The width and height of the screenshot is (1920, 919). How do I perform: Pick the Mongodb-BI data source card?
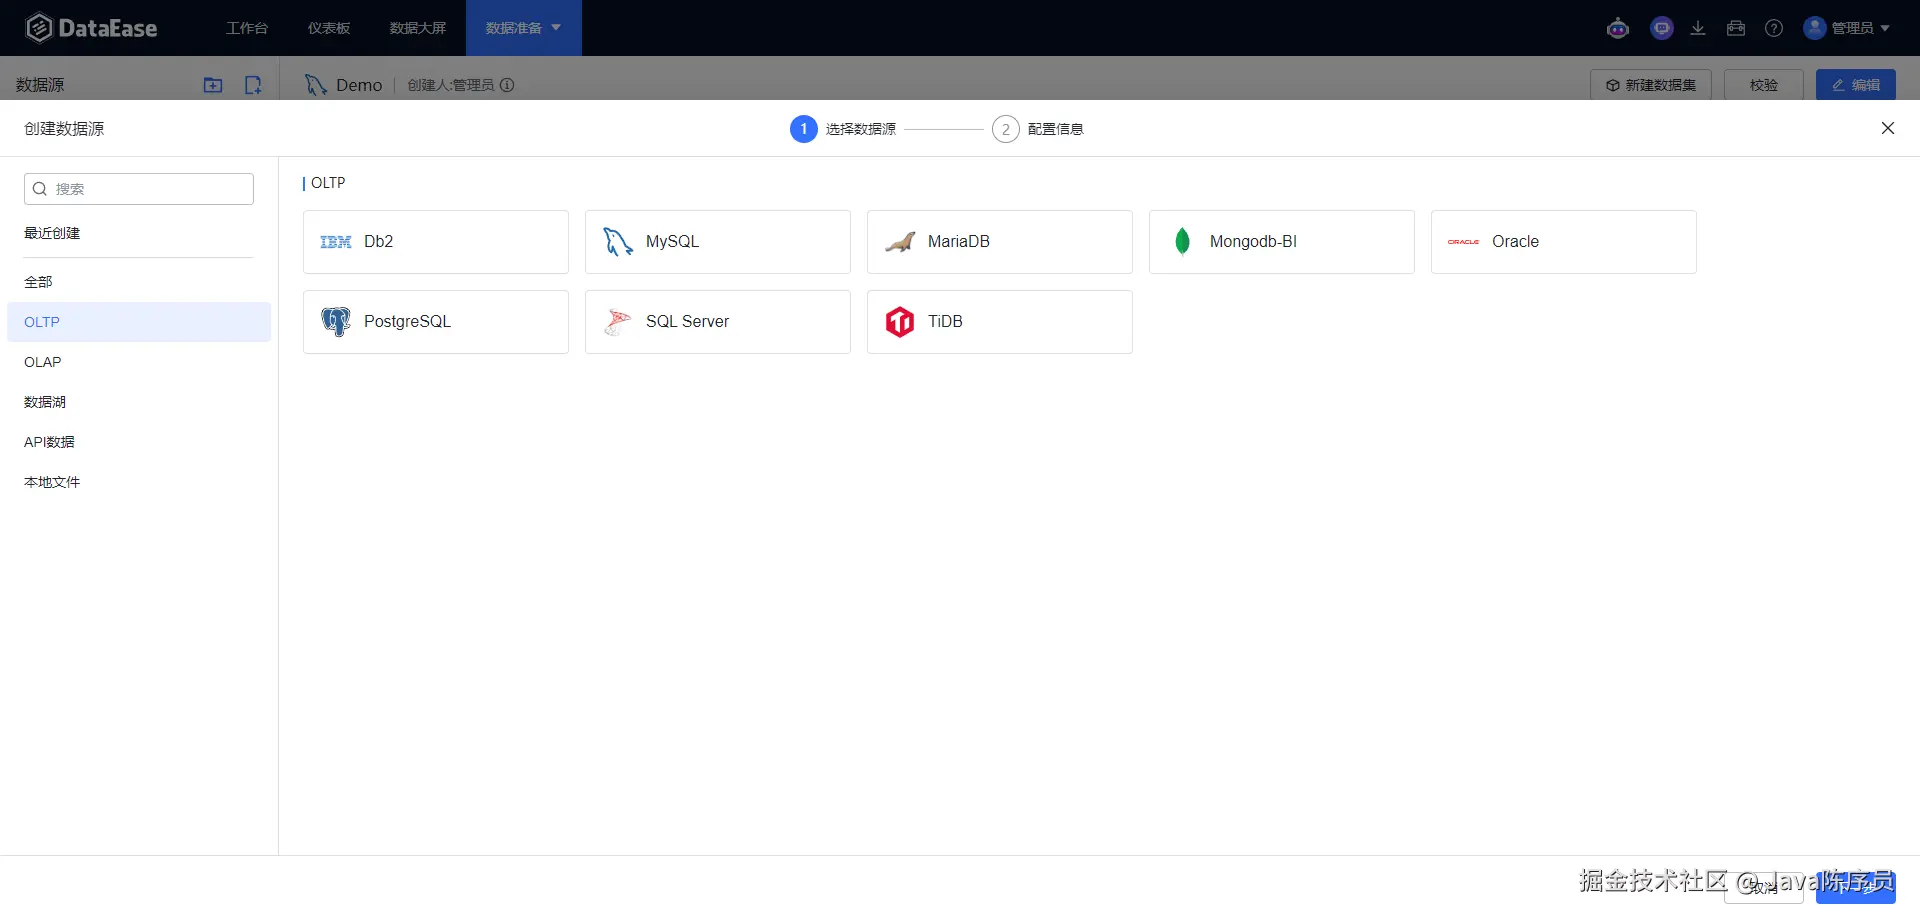click(1282, 242)
